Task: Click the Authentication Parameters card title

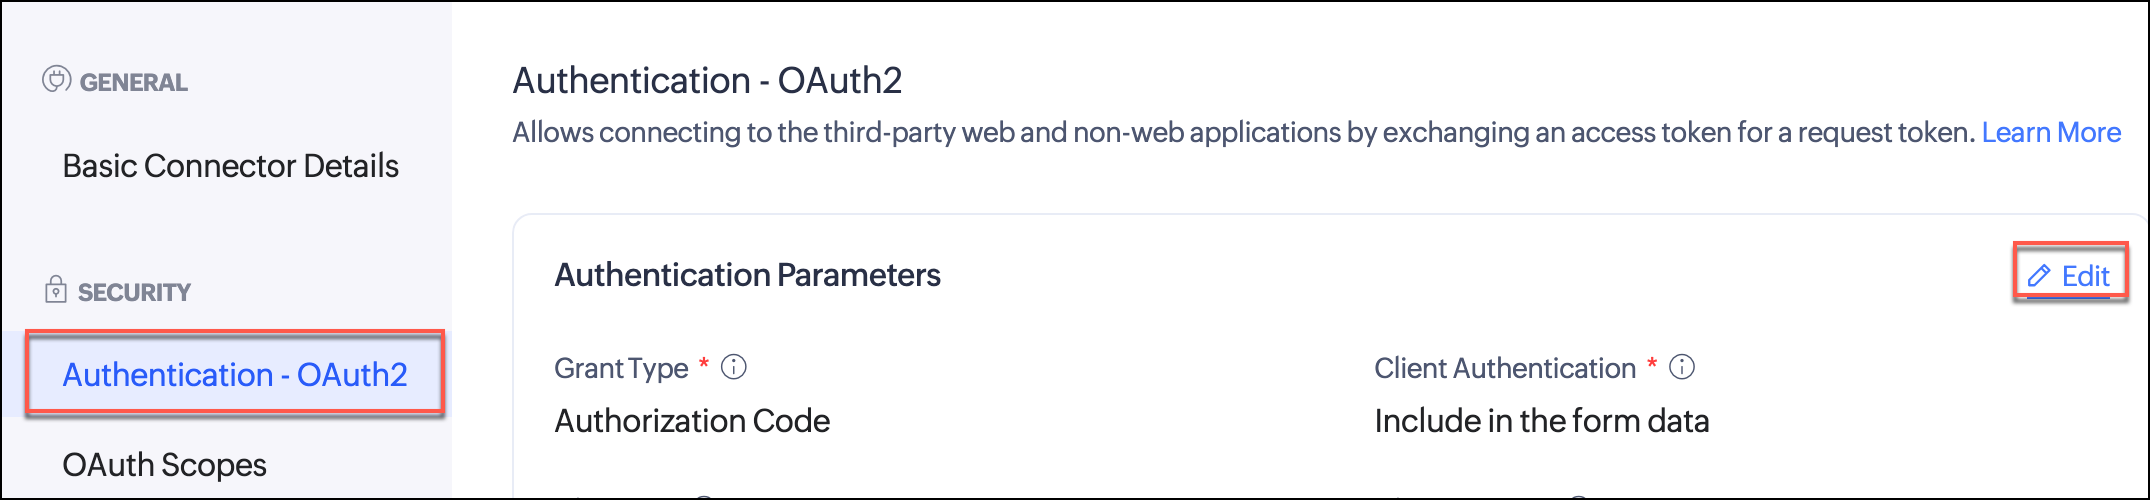Action: [747, 275]
